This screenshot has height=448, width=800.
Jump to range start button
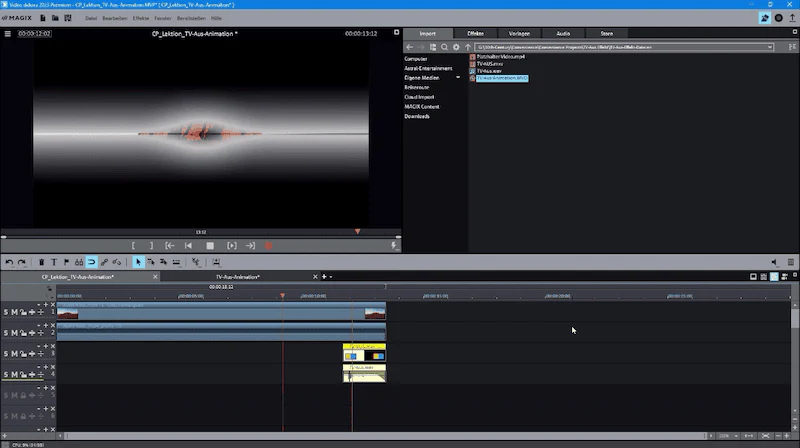(x=170, y=246)
